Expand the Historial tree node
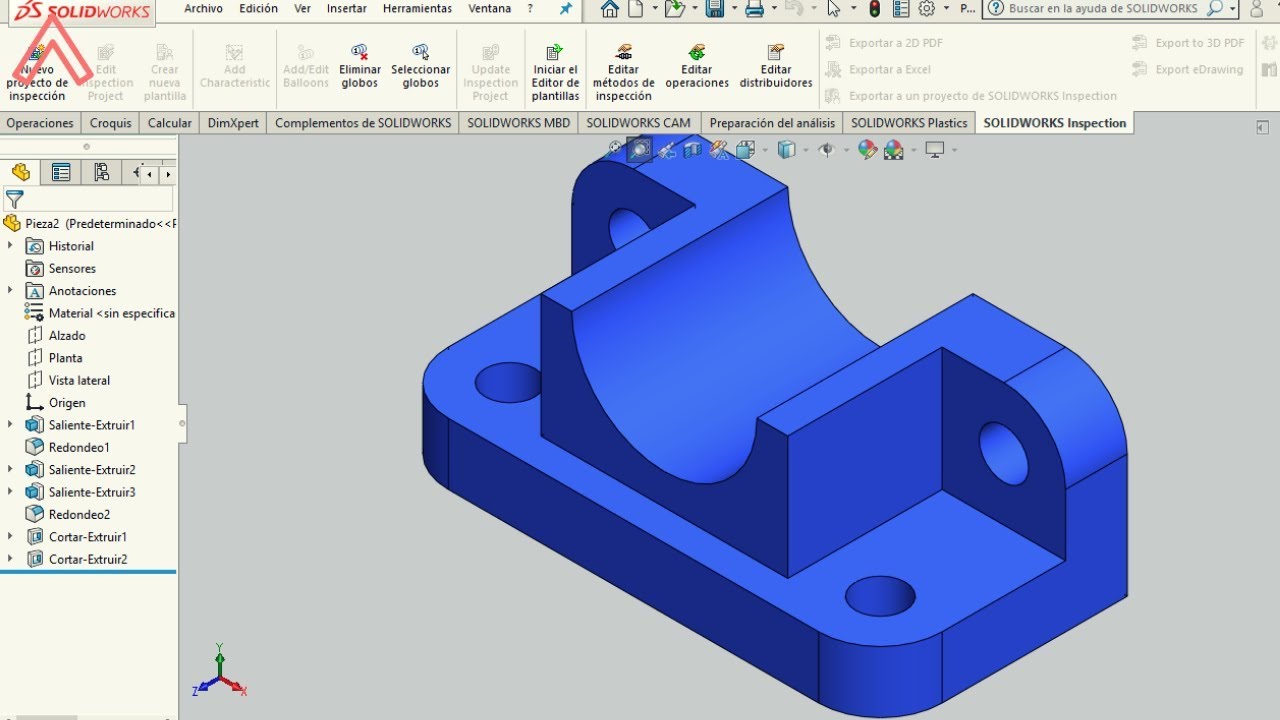The width and height of the screenshot is (1280, 720). (x=11, y=246)
